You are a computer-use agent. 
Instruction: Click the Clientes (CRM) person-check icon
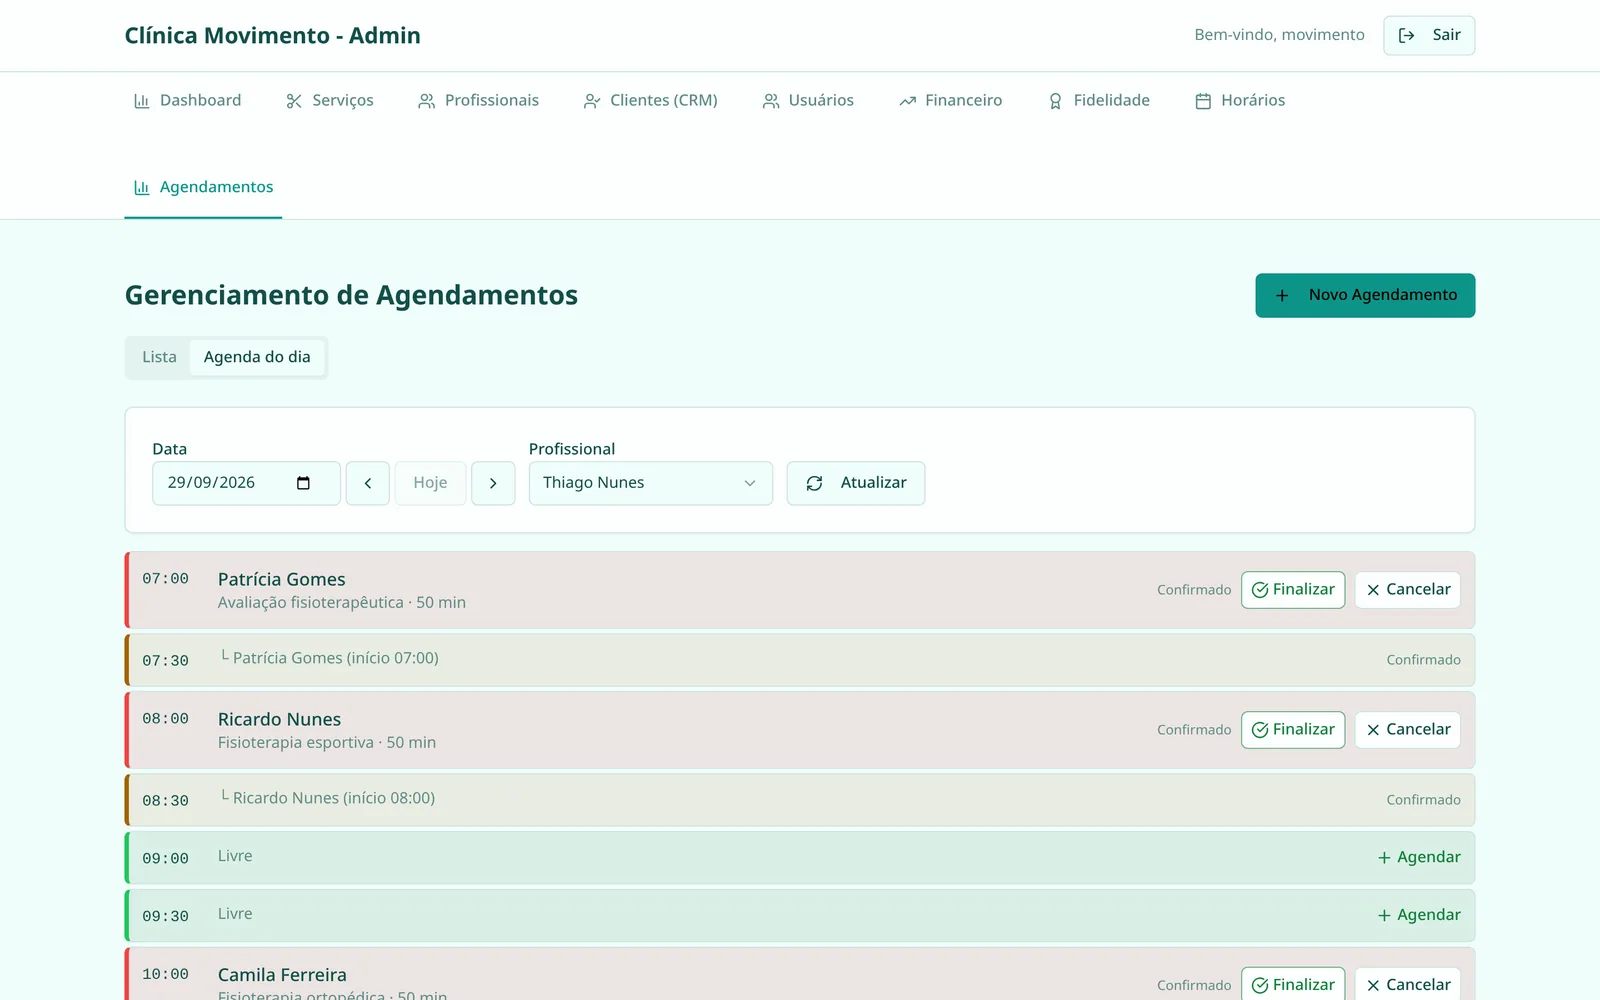point(592,101)
